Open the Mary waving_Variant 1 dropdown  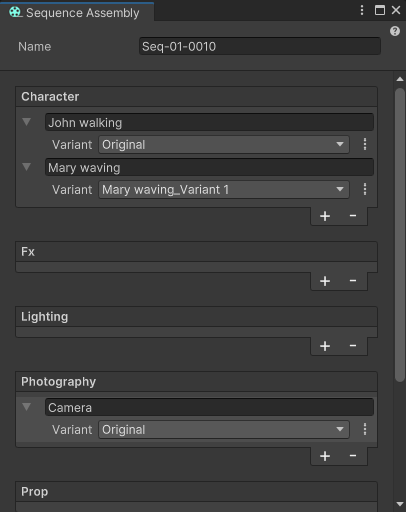pyautogui.click(x=224, y=189)
